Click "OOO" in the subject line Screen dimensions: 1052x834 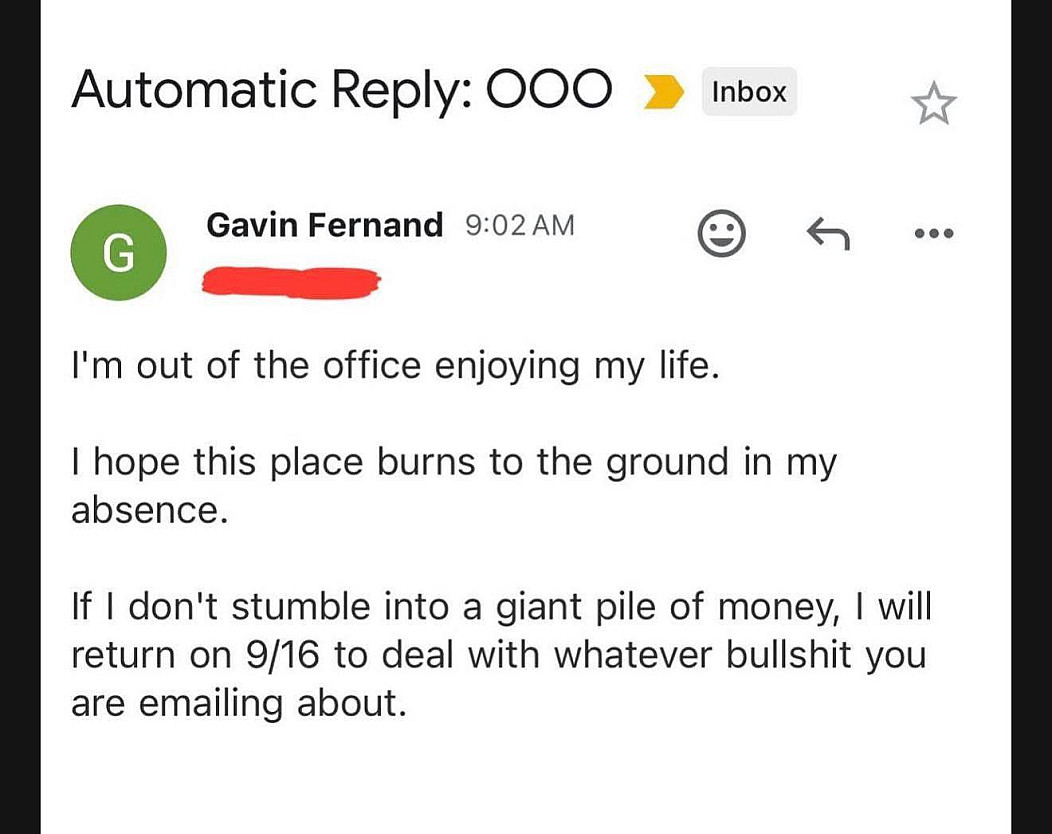point(549,91)
